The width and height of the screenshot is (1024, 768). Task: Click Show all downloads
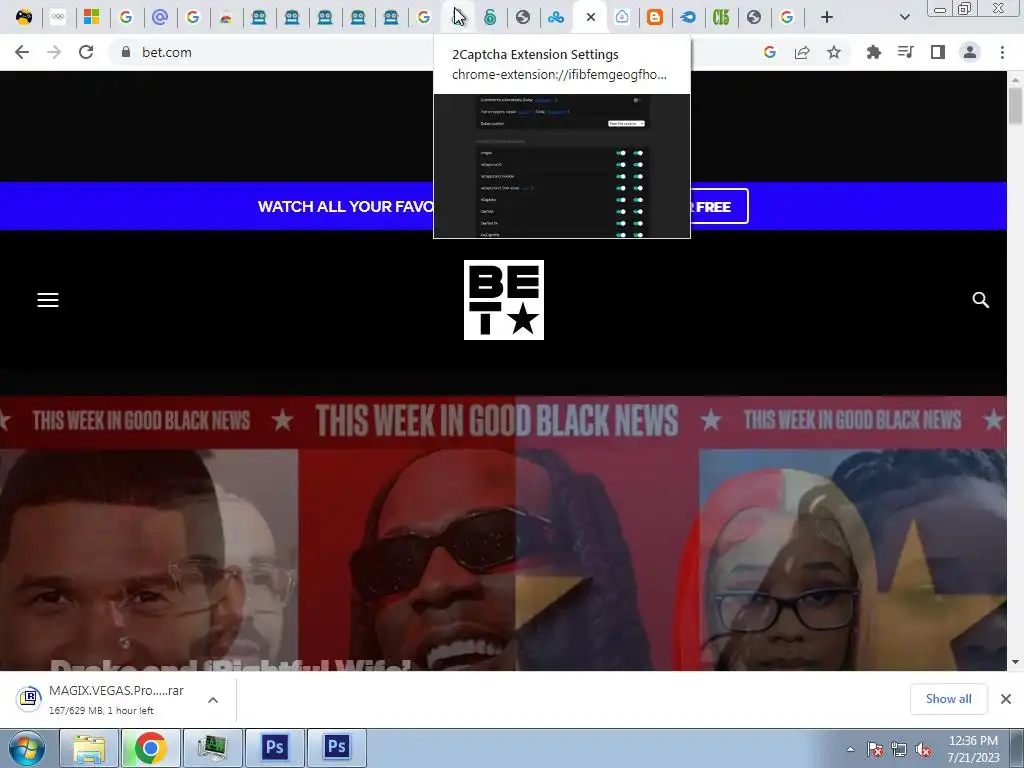tap(948, 699)
